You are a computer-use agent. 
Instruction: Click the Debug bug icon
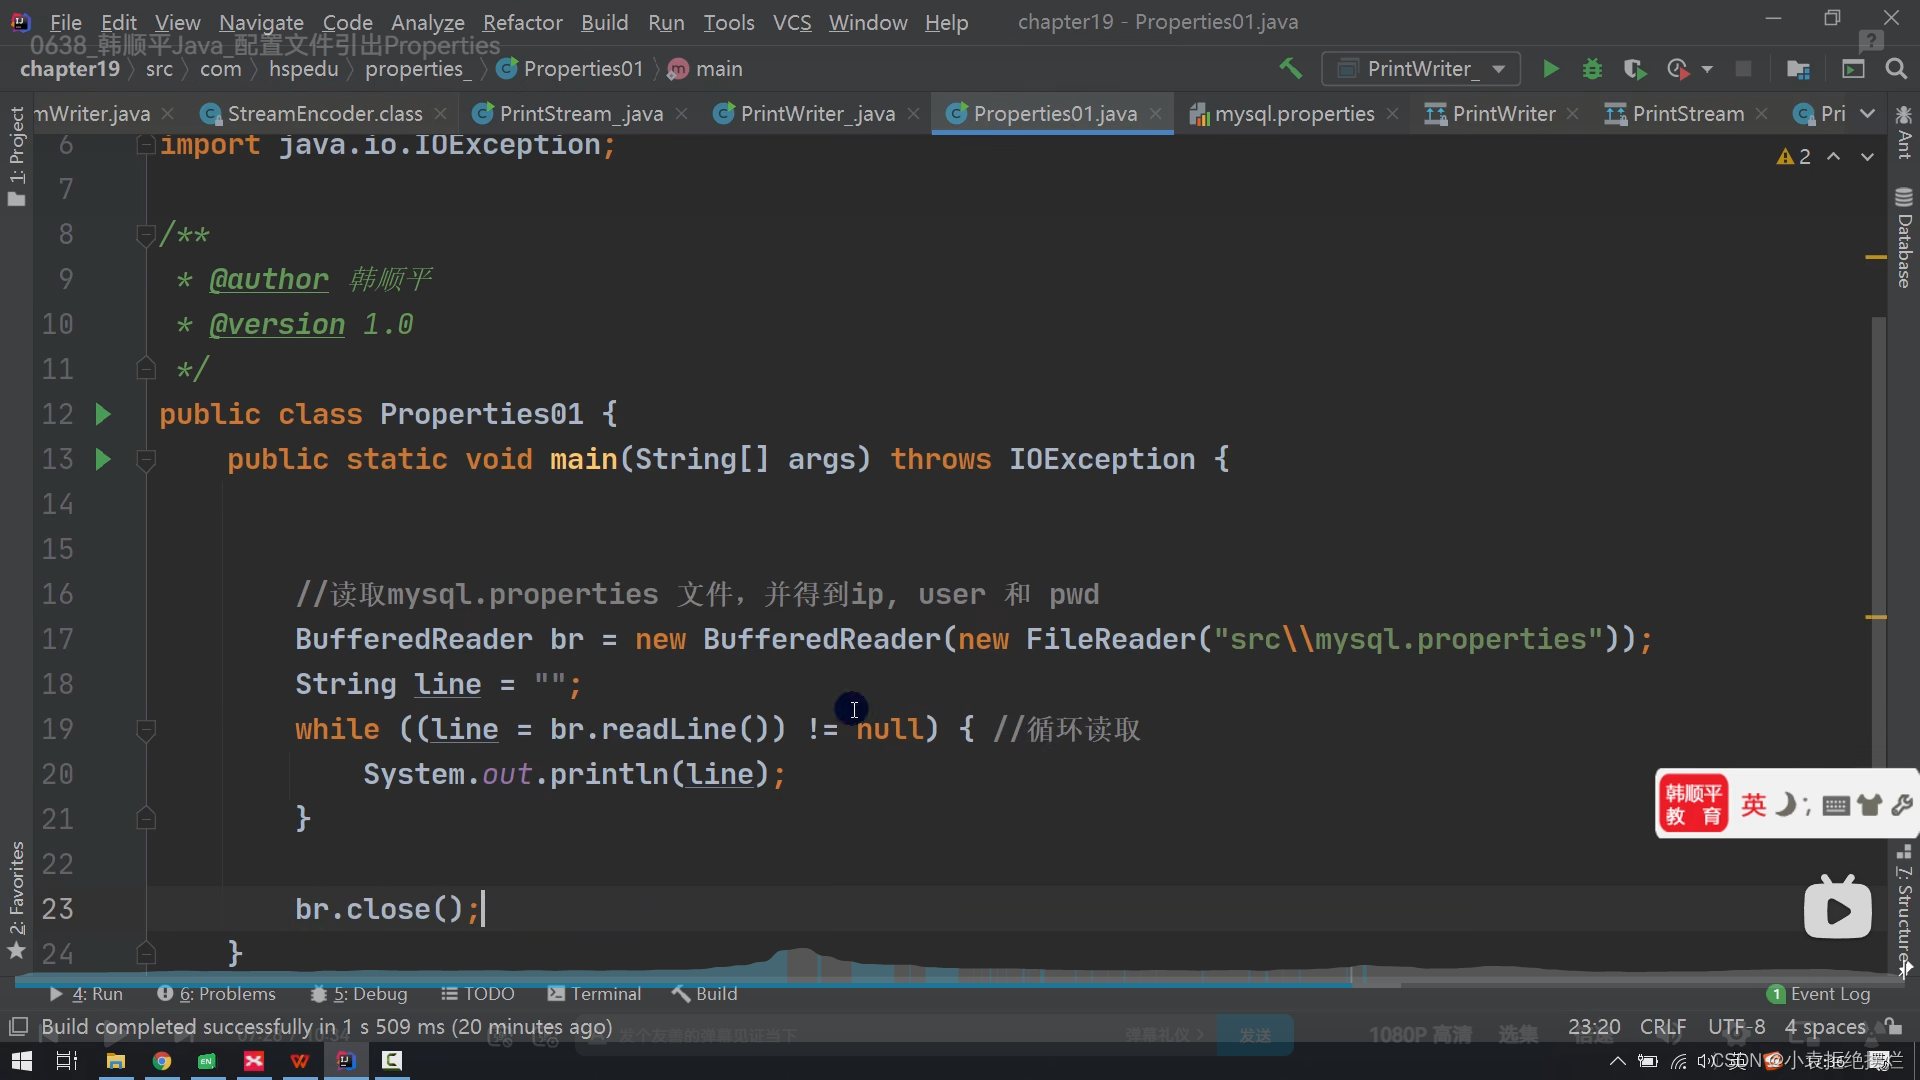(x=1592, y=69)
